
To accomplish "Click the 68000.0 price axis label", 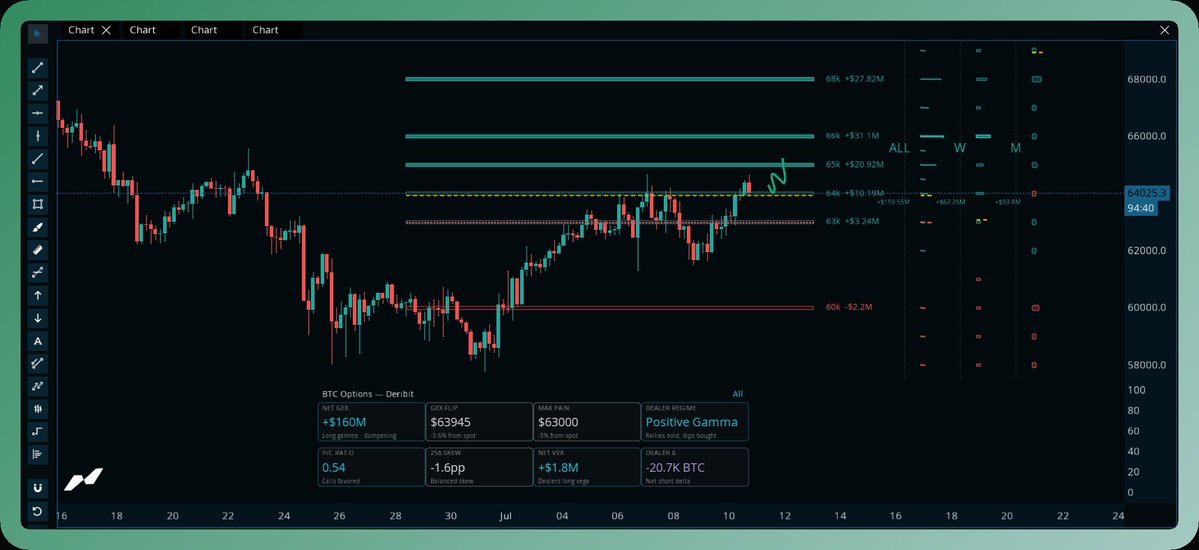I will click(x=1146, y=80).
